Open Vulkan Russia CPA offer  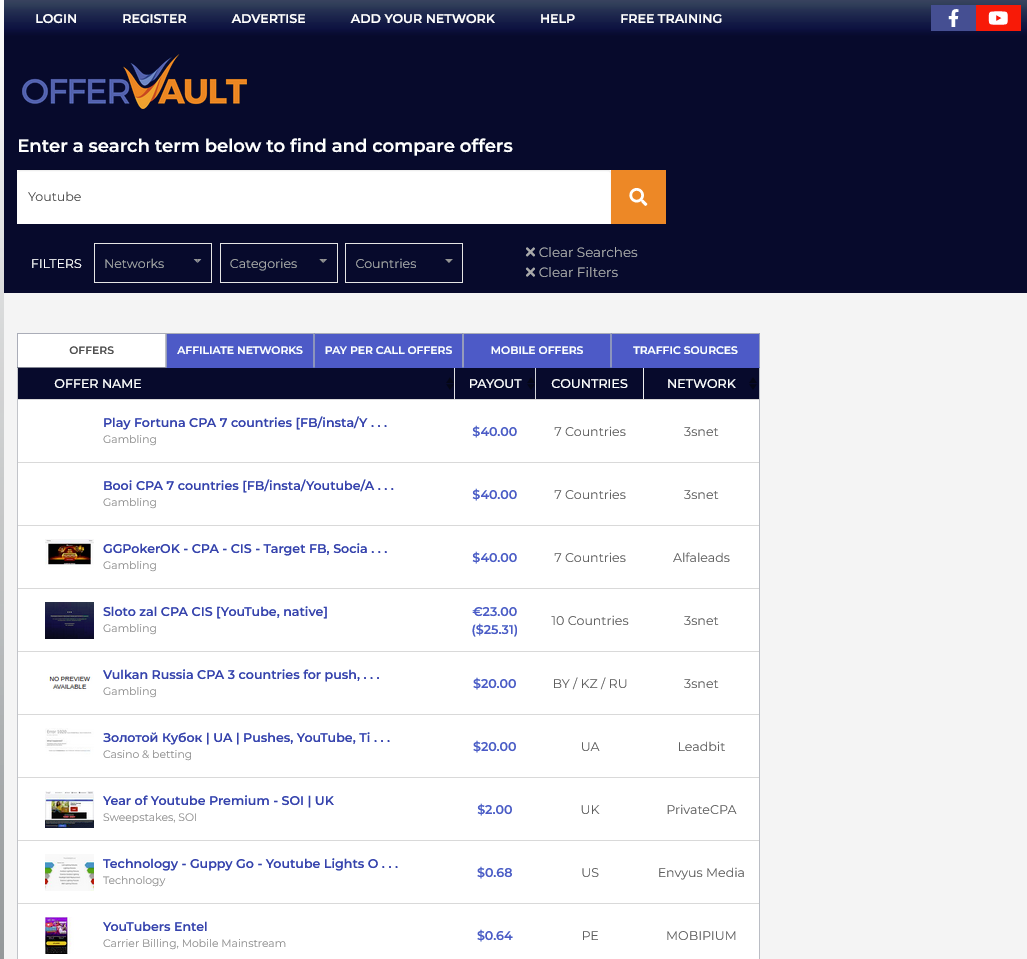pyautogui.click(x=241, y=674)
